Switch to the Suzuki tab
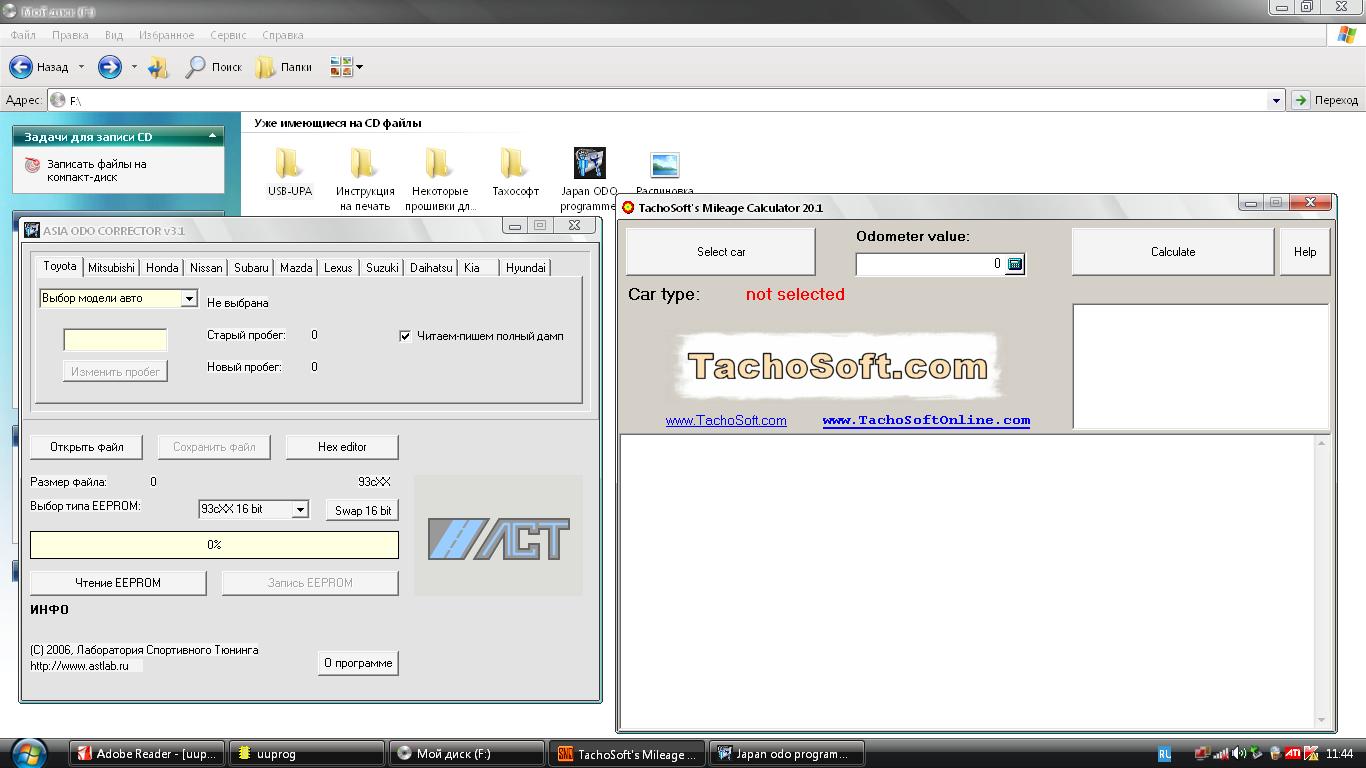This screenshot has height=768, width=1366. point(382,267)
